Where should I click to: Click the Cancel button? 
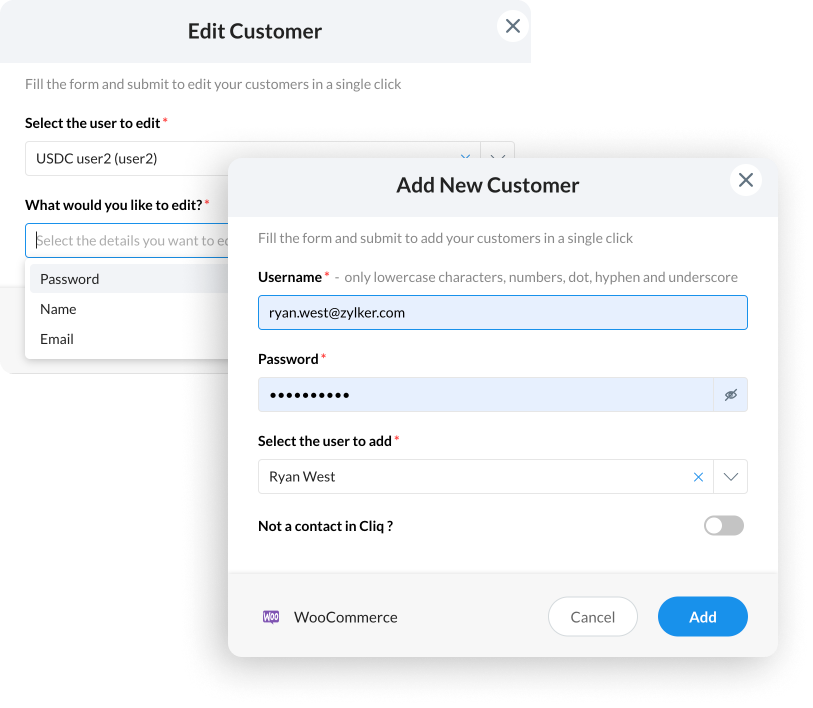(592, 617)
